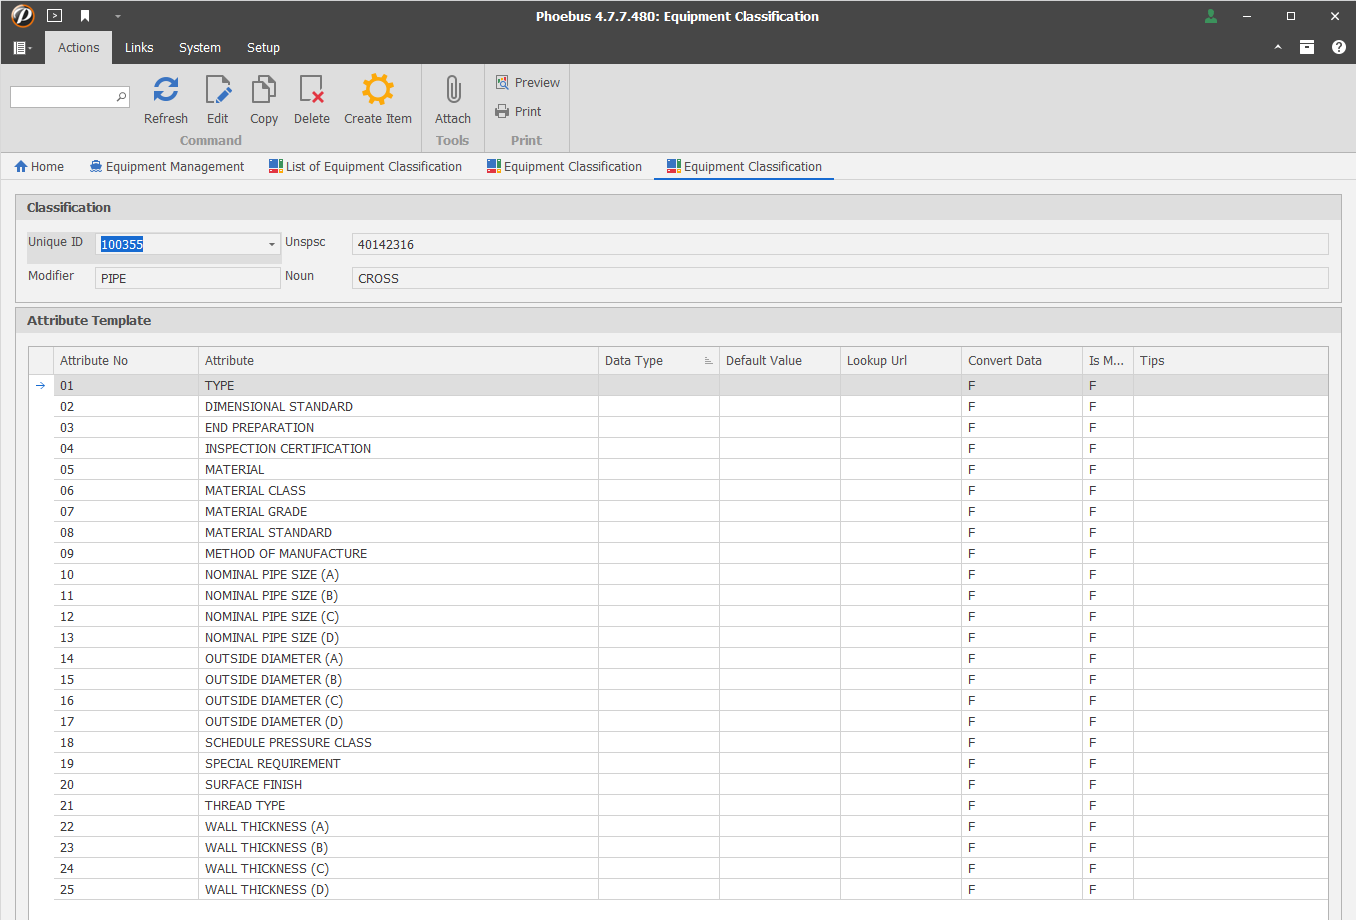Open the quick access dropdown arrow
1356x920 pixels.
click(117, 17)
